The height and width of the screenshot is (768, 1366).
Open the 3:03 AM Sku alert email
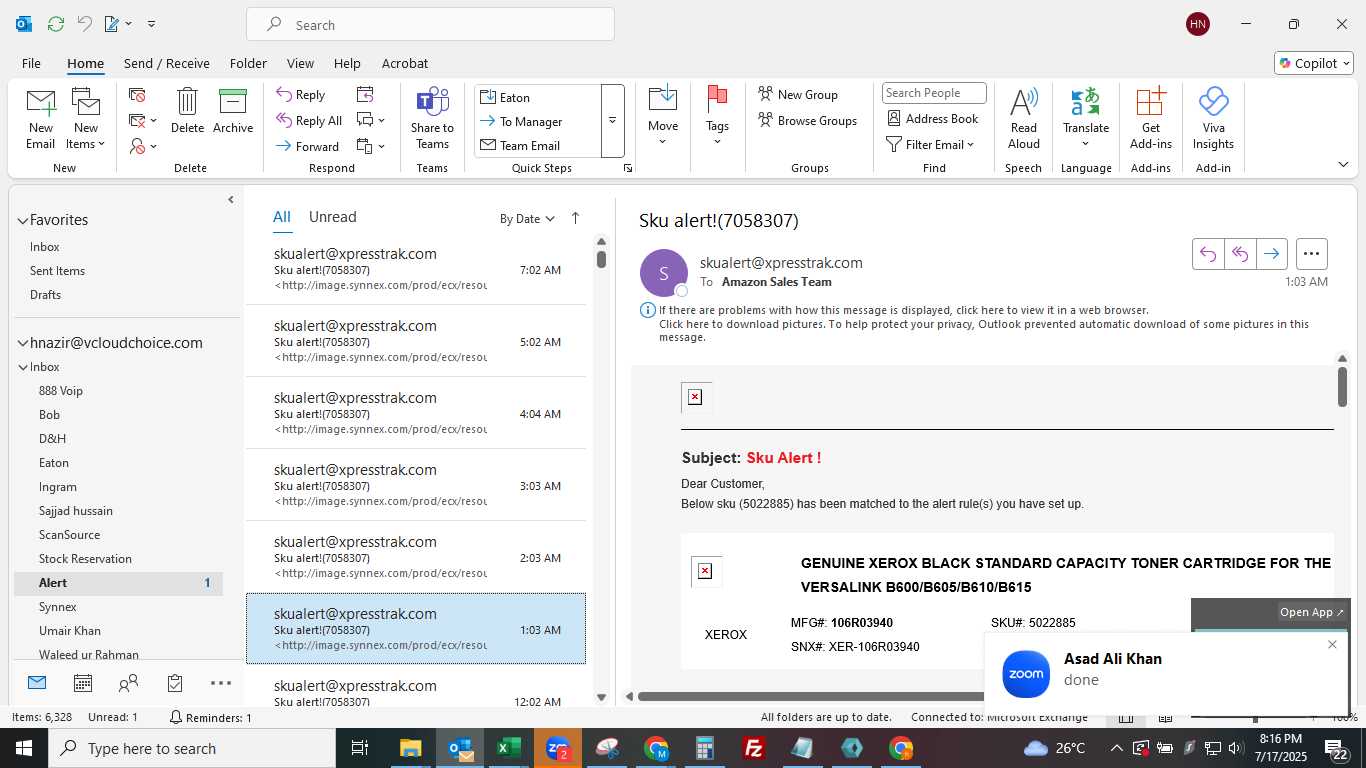(x=416, y=485)
